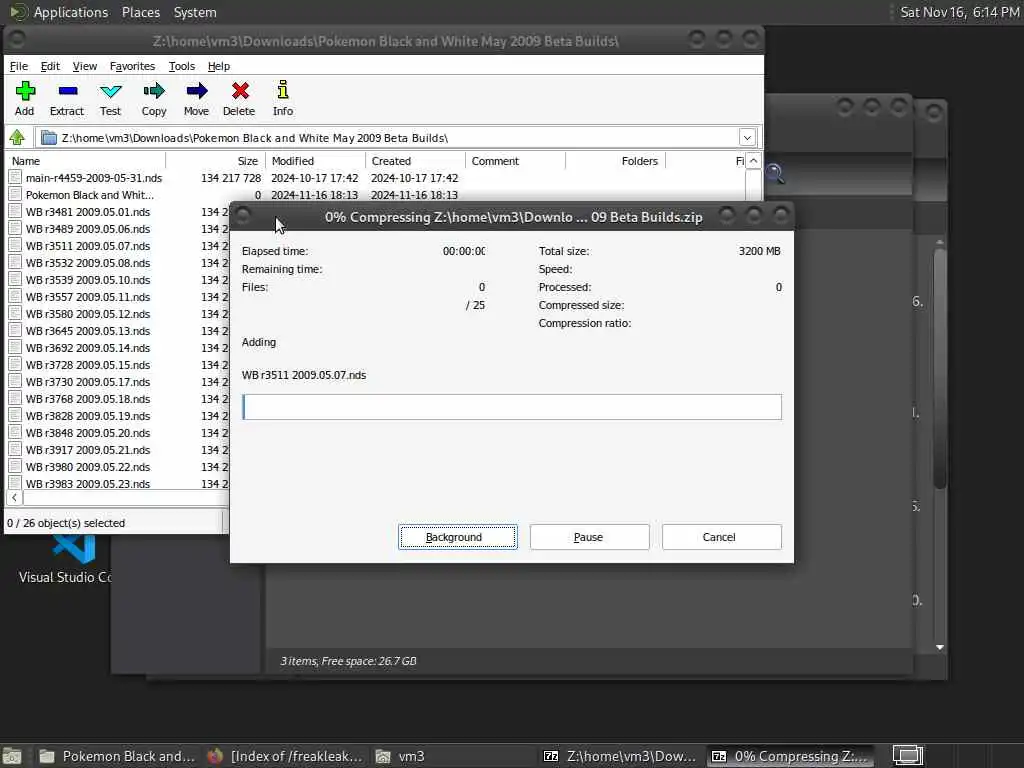Select WB r3728 2009.05.15.nds
The image size is (1024, 768).
tap(88, 364)
